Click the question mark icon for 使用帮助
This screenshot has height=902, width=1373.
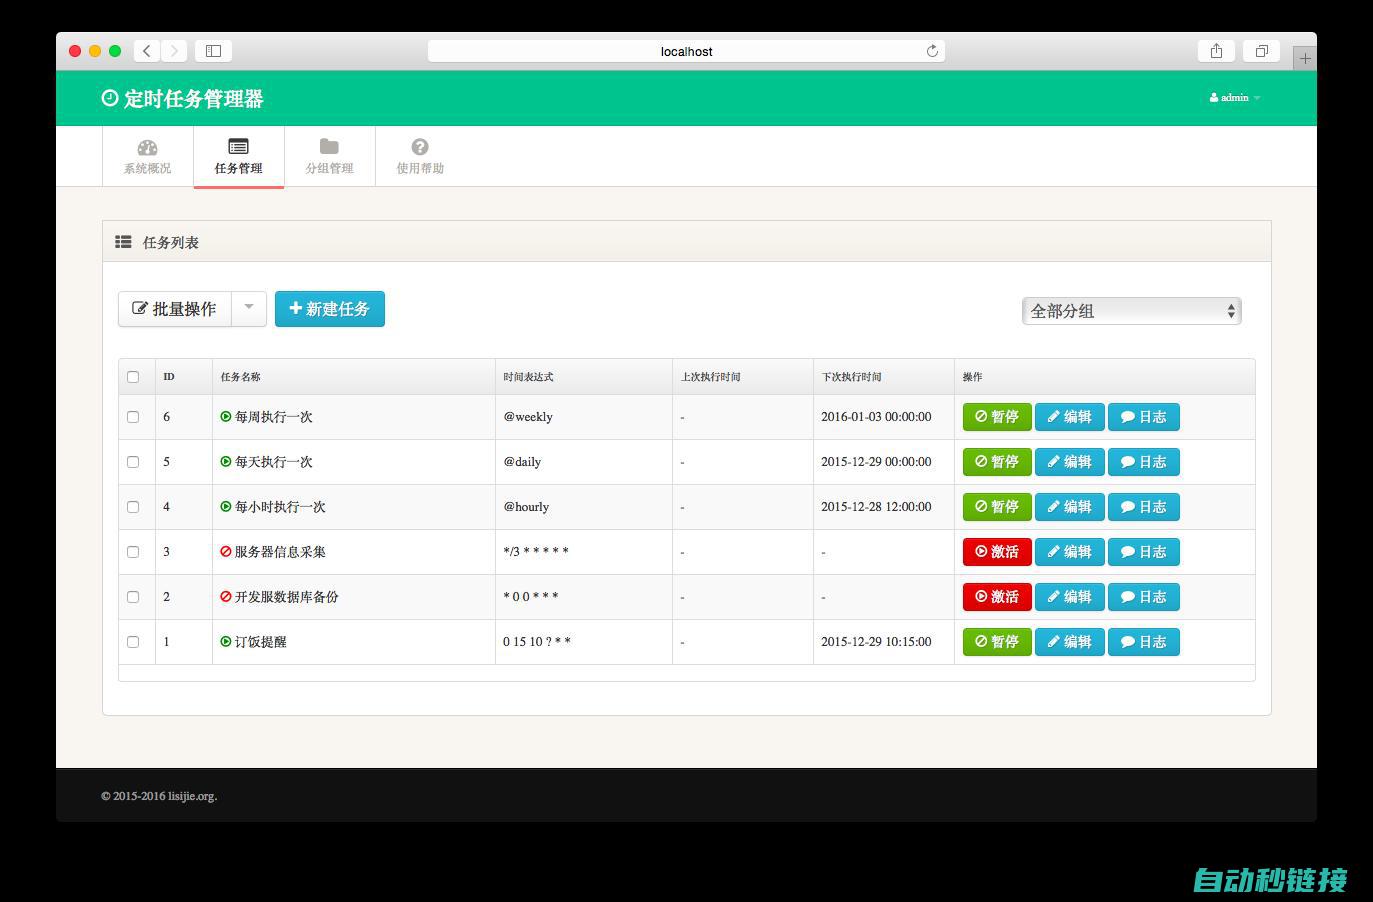click(420, 147)
